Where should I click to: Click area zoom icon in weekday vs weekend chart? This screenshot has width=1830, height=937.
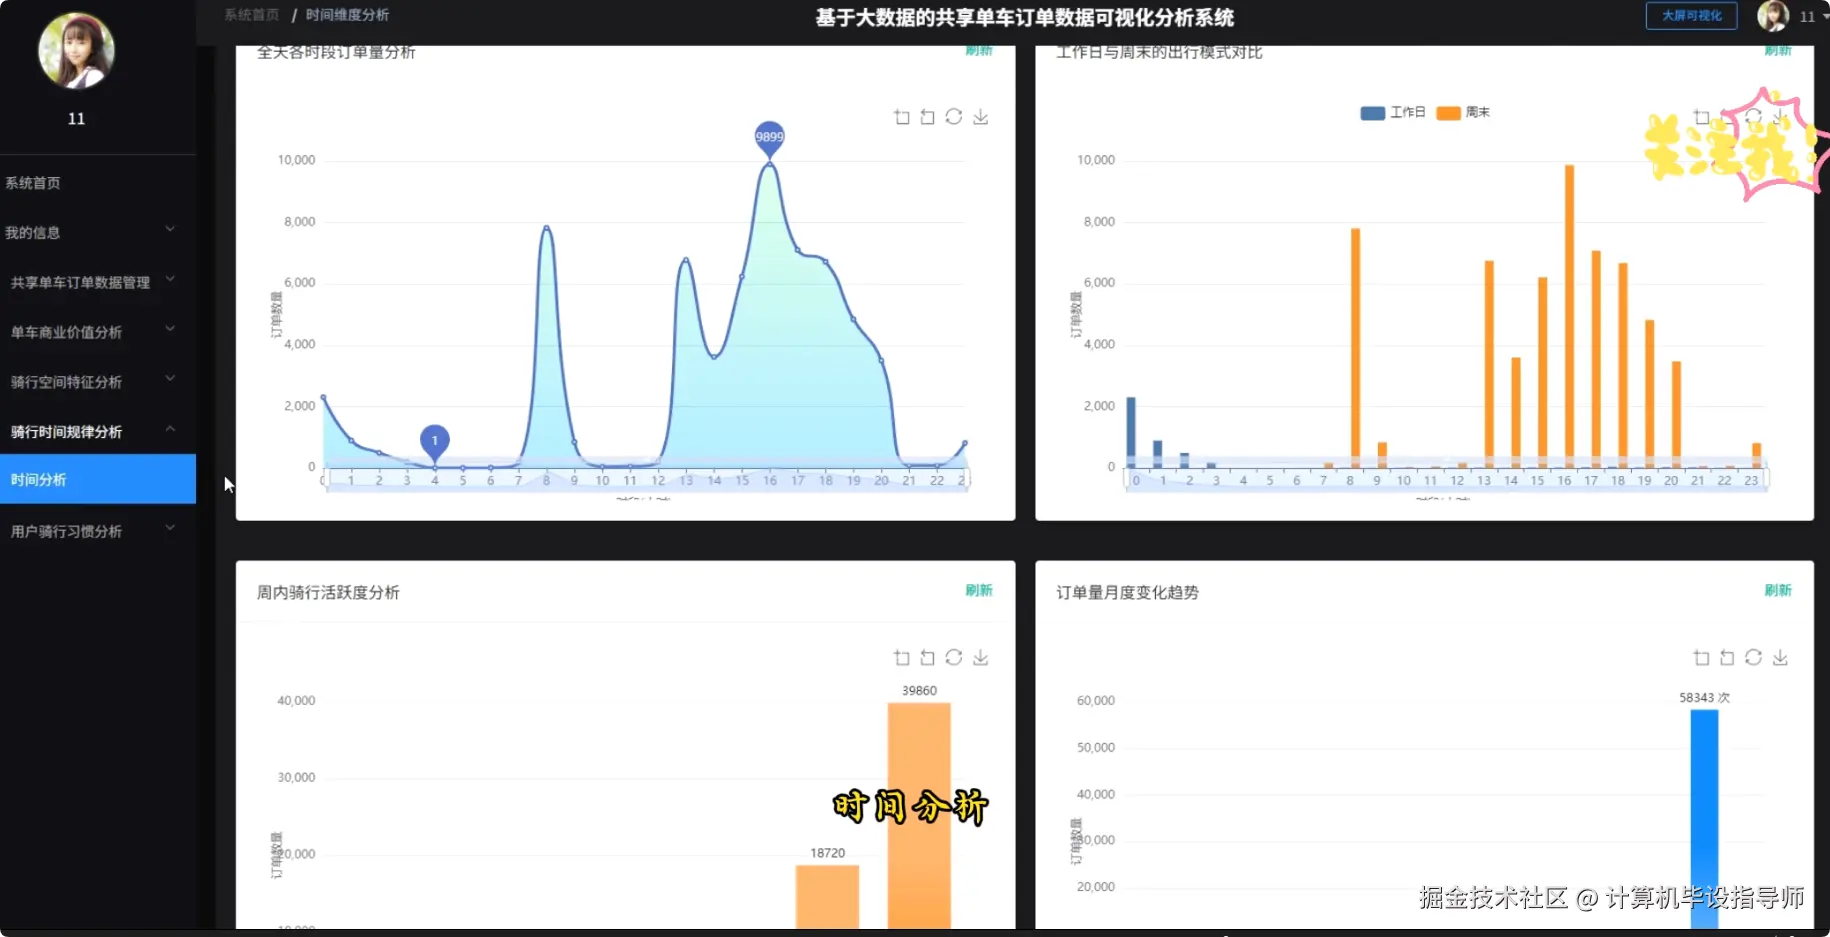[1702, 117]
